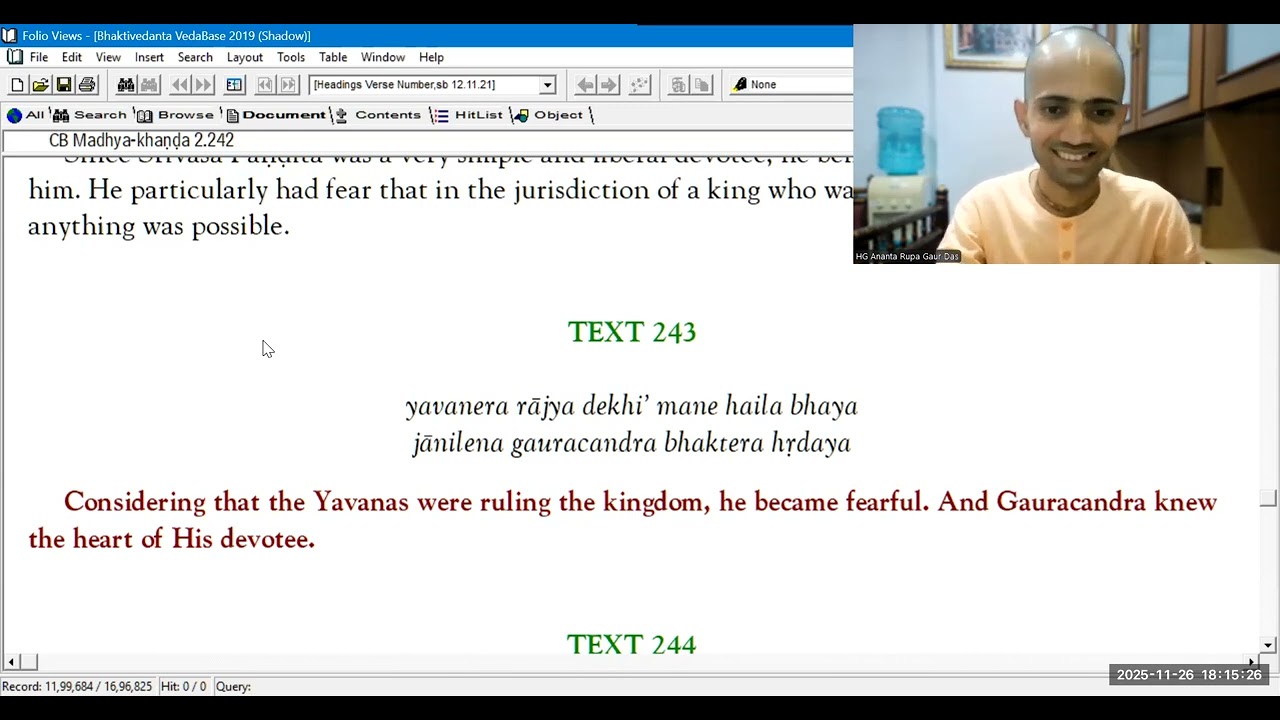Image resolution: width=1280 pixels, height=720 pixels.
Task: Open the Table menu
Action: coord(333,57)
